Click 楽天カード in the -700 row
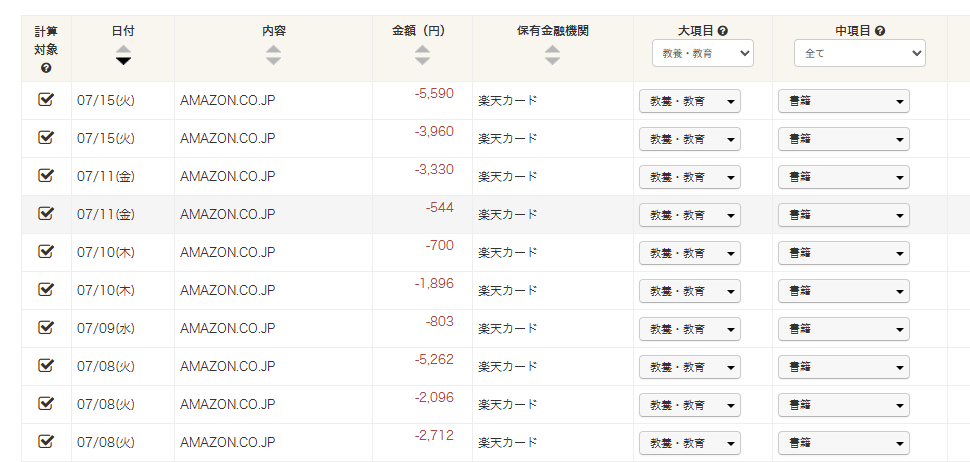Screen dimensions: 970x462 [x=507, y=252]
